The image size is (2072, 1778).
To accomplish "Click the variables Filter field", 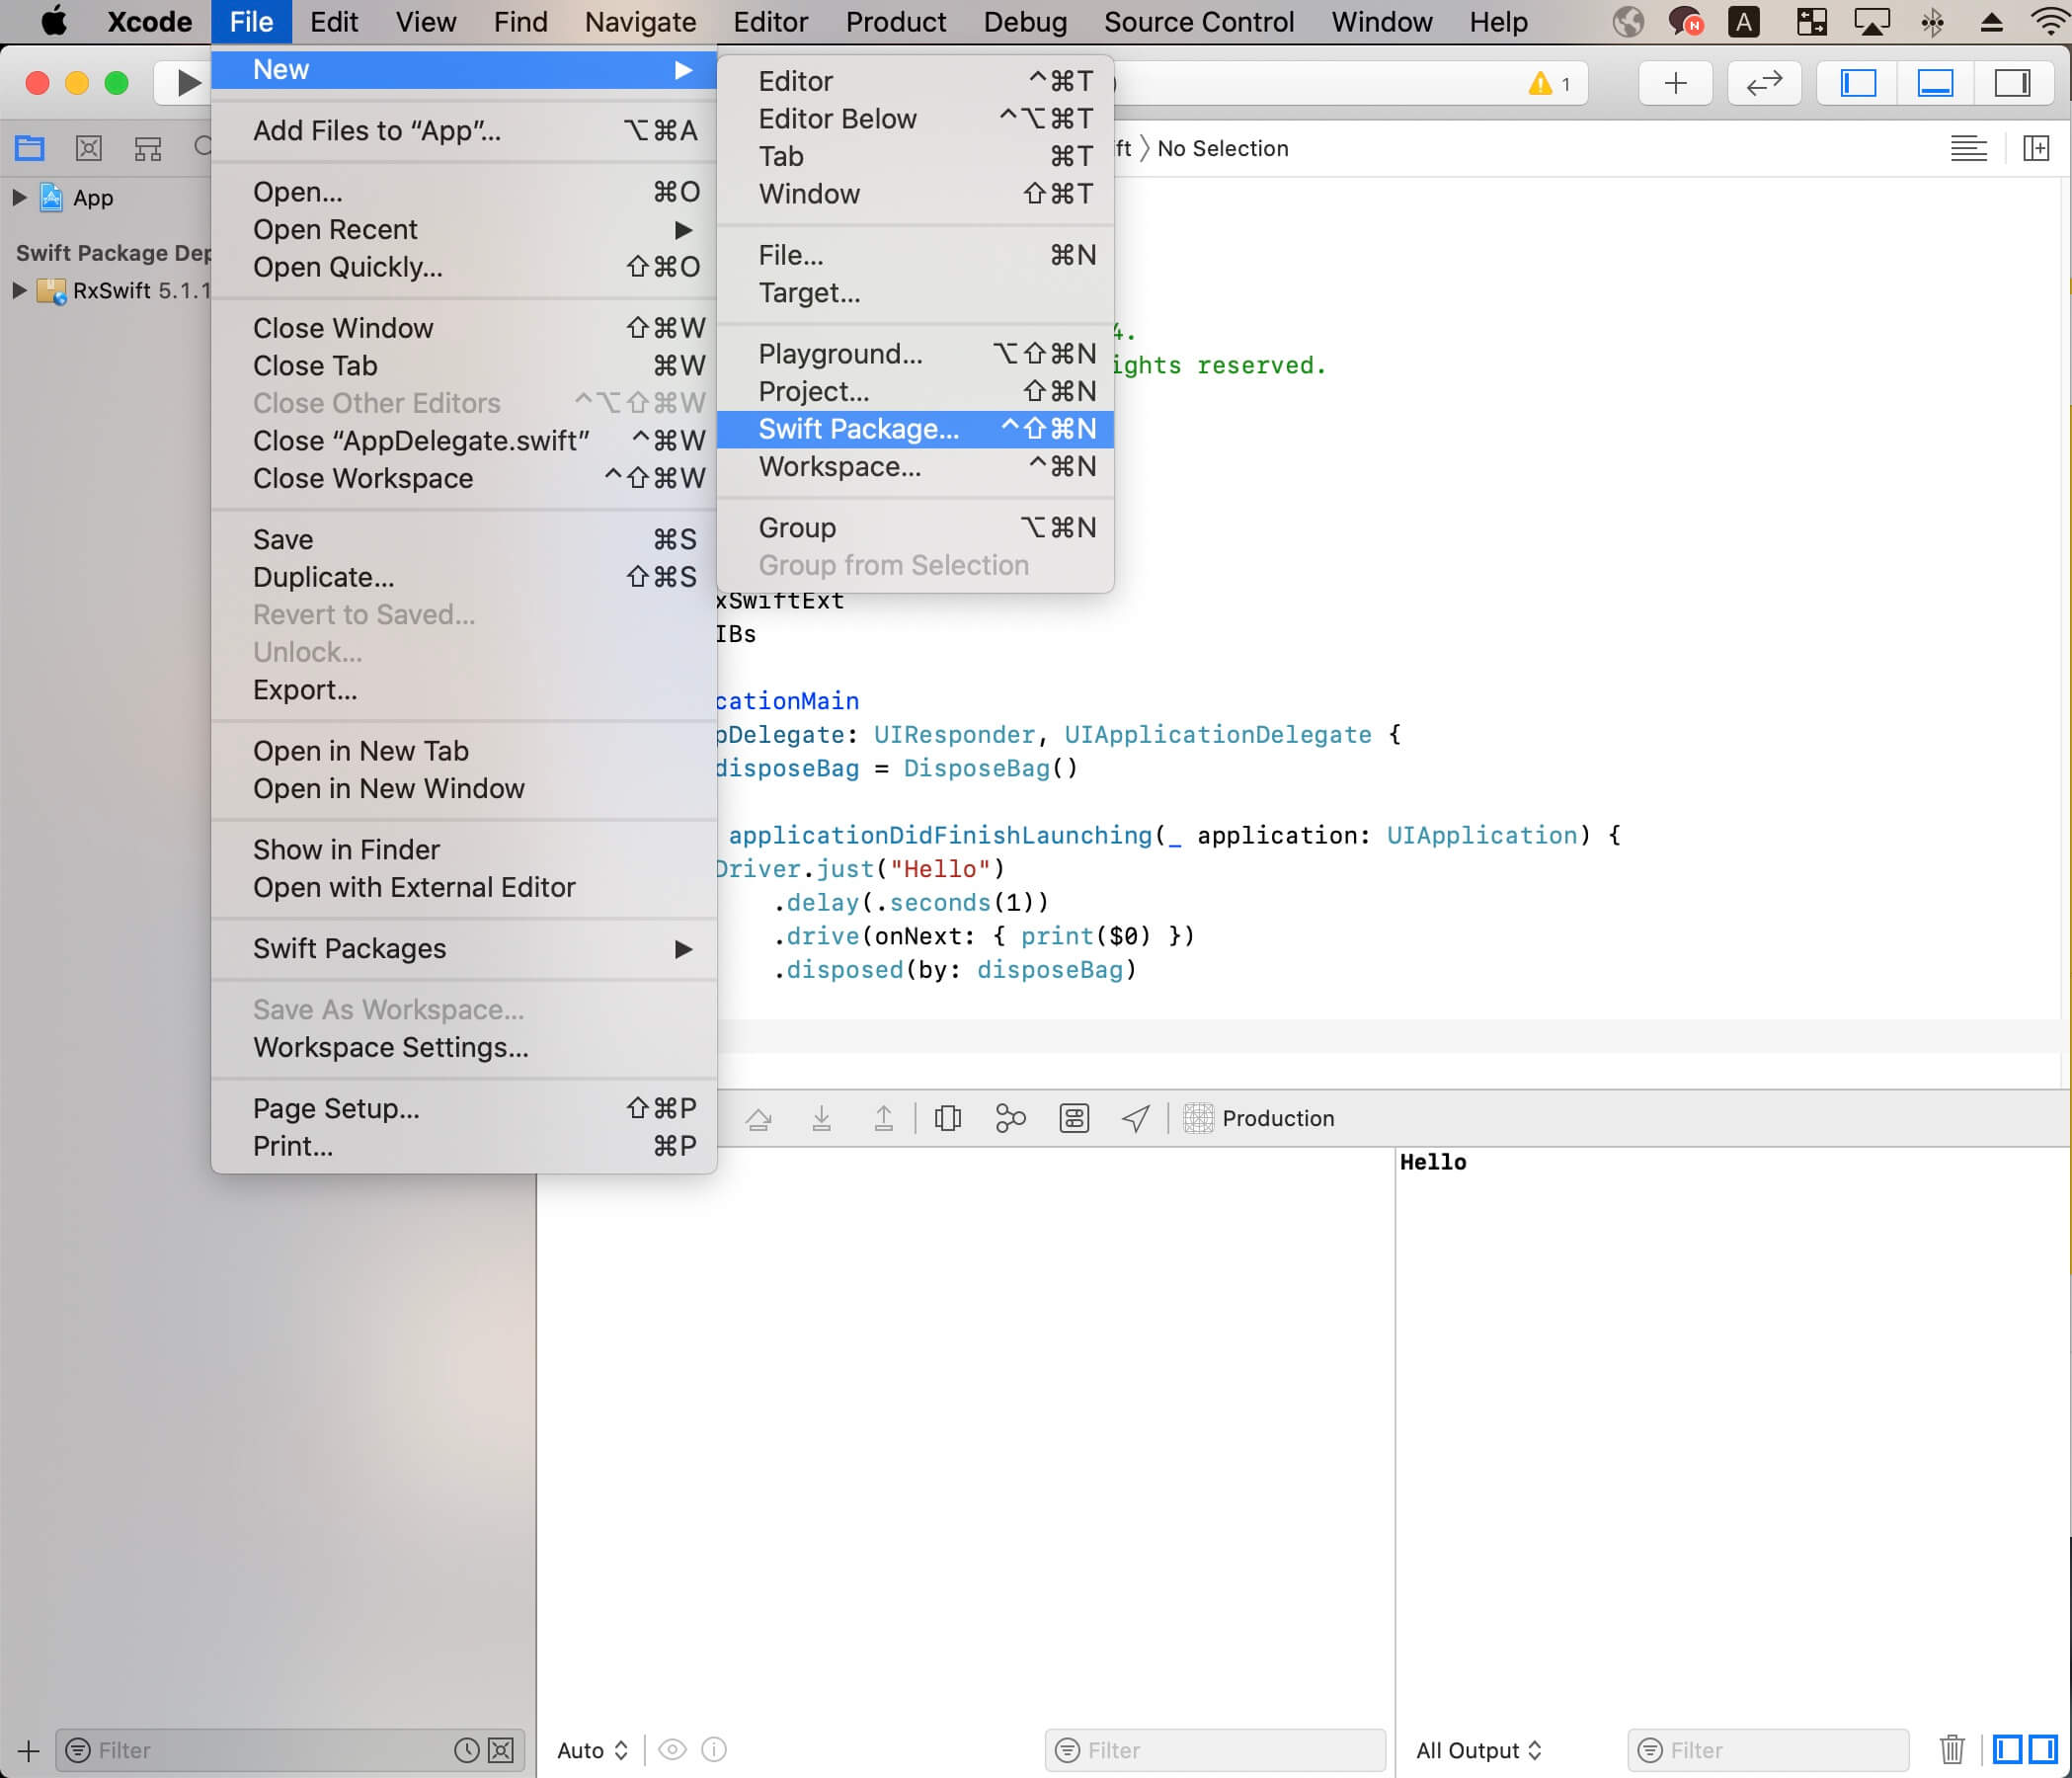I will point(1215,1750).
